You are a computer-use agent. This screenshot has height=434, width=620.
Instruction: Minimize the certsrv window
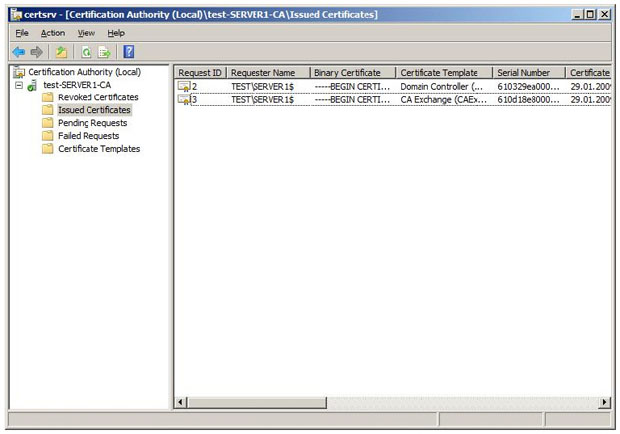578,15
